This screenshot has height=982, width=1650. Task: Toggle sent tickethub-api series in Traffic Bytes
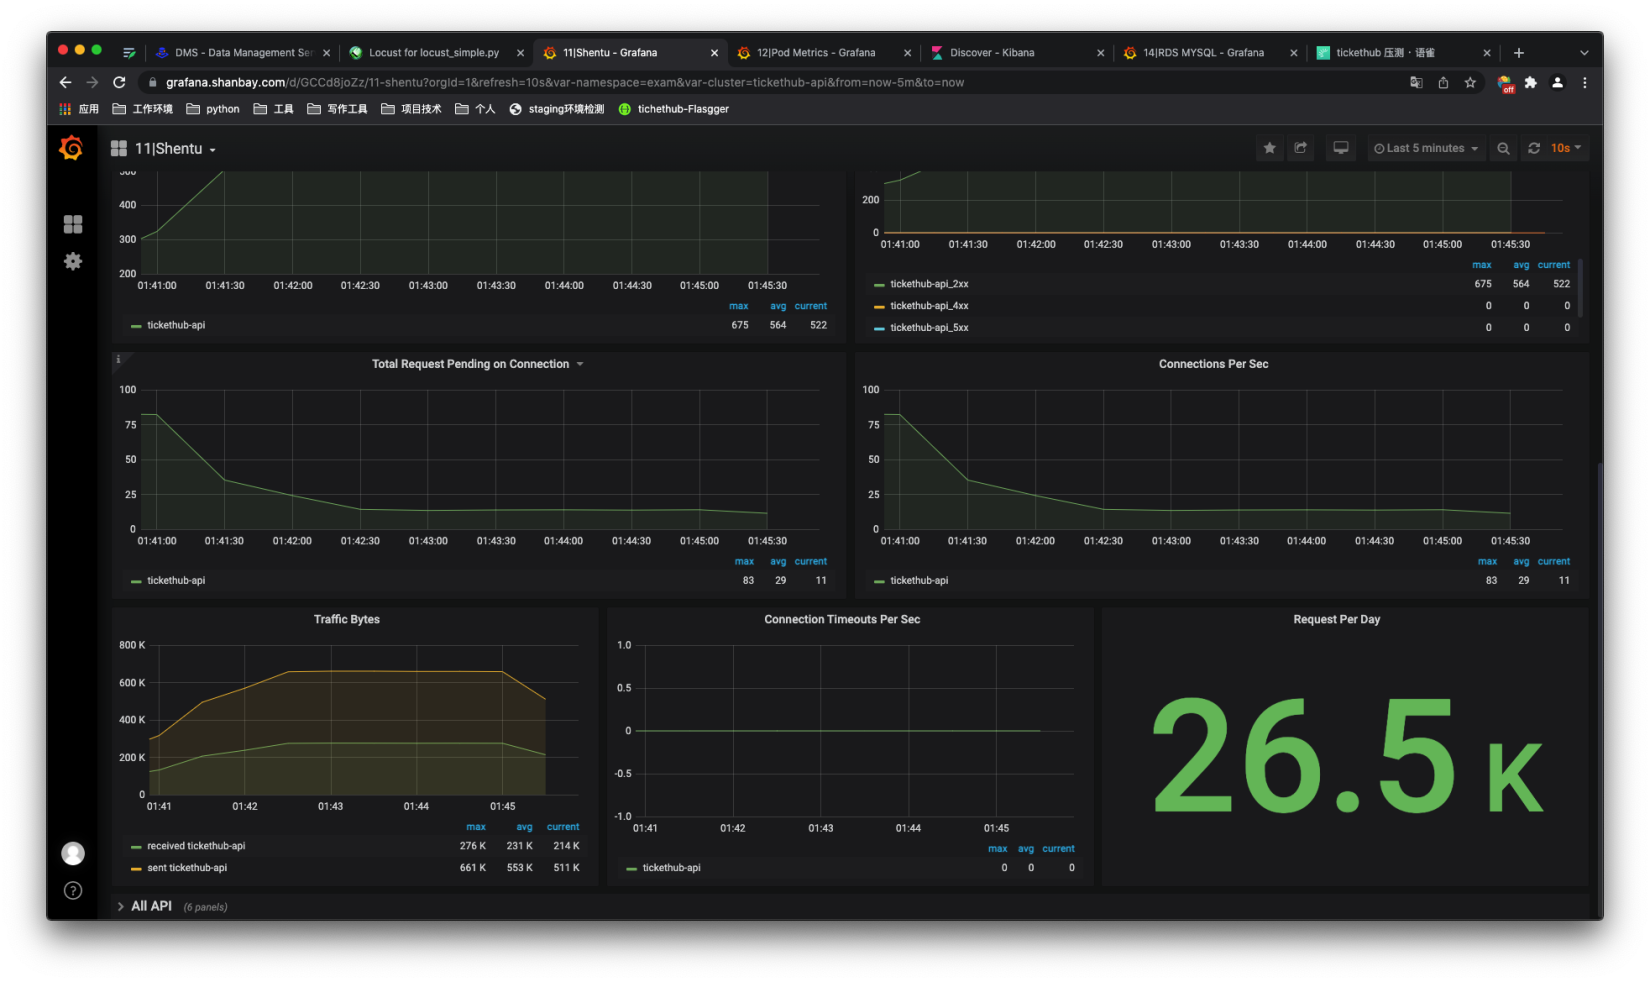click(187, 868)
